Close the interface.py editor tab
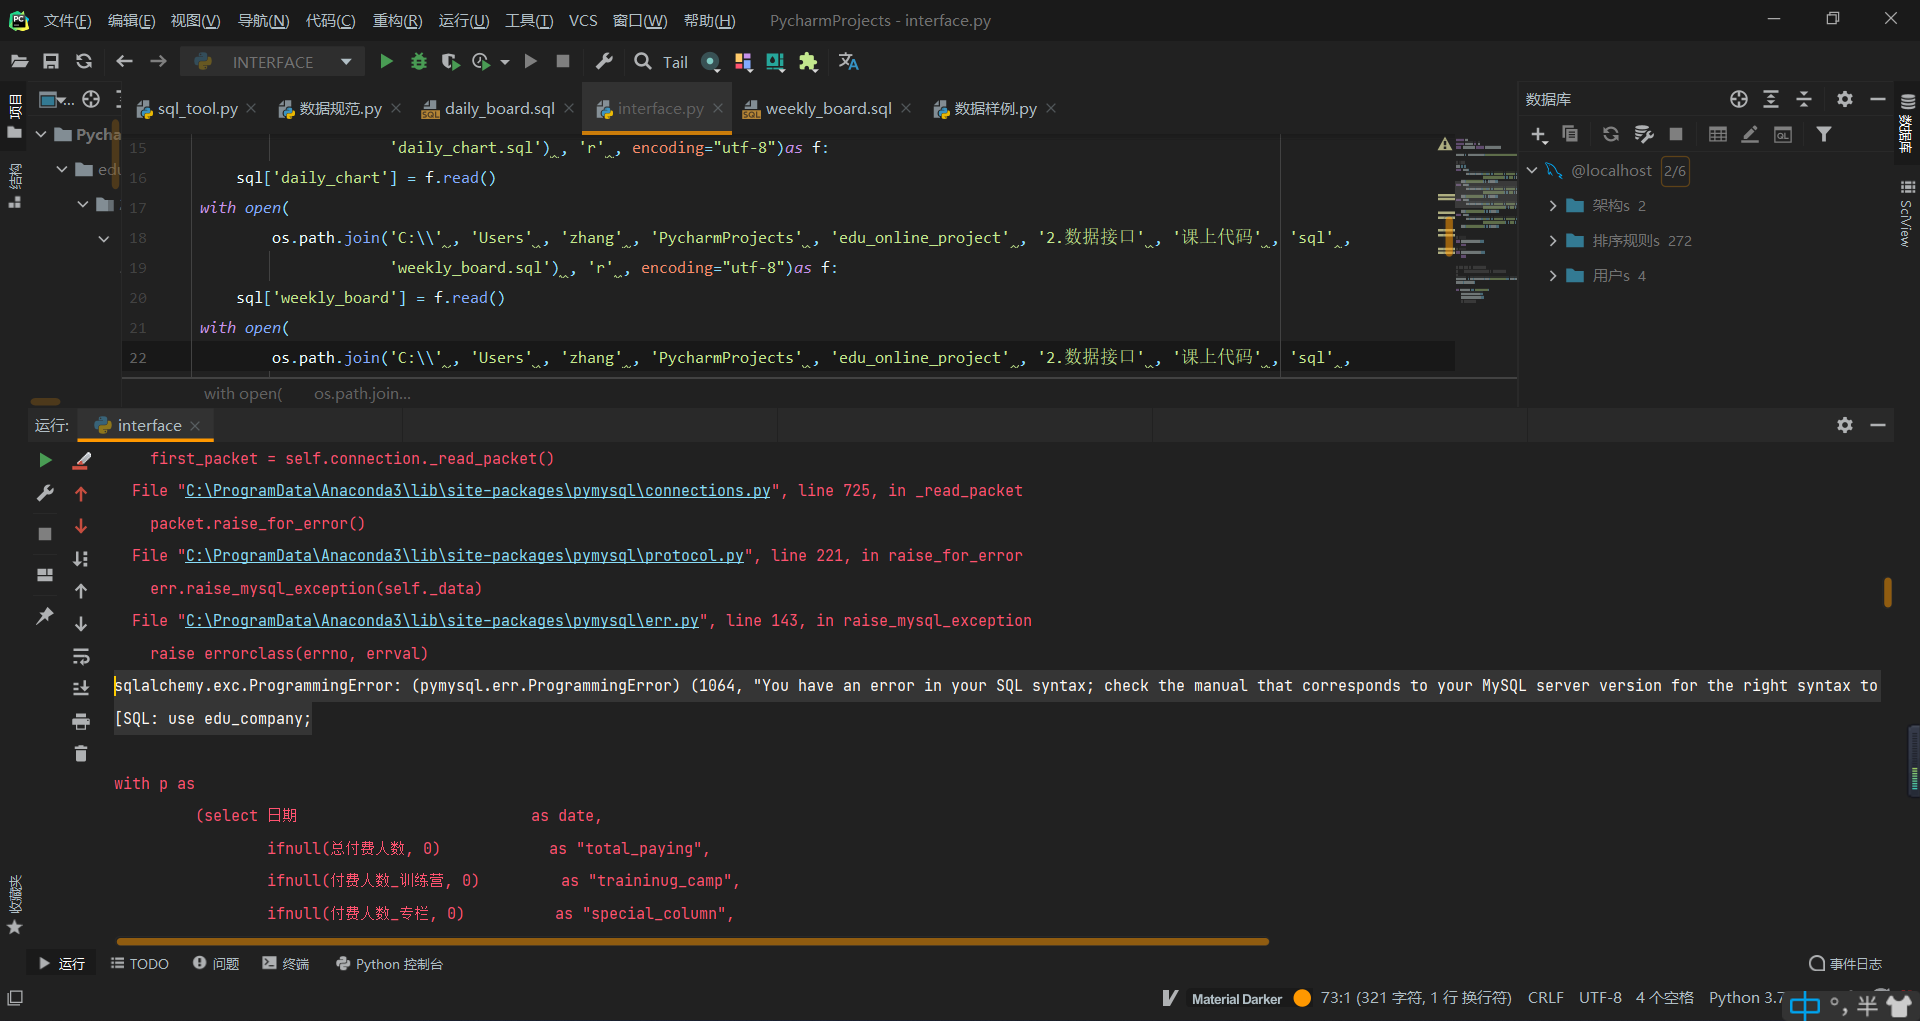The image size is (1920, 1021). point(718,108)
